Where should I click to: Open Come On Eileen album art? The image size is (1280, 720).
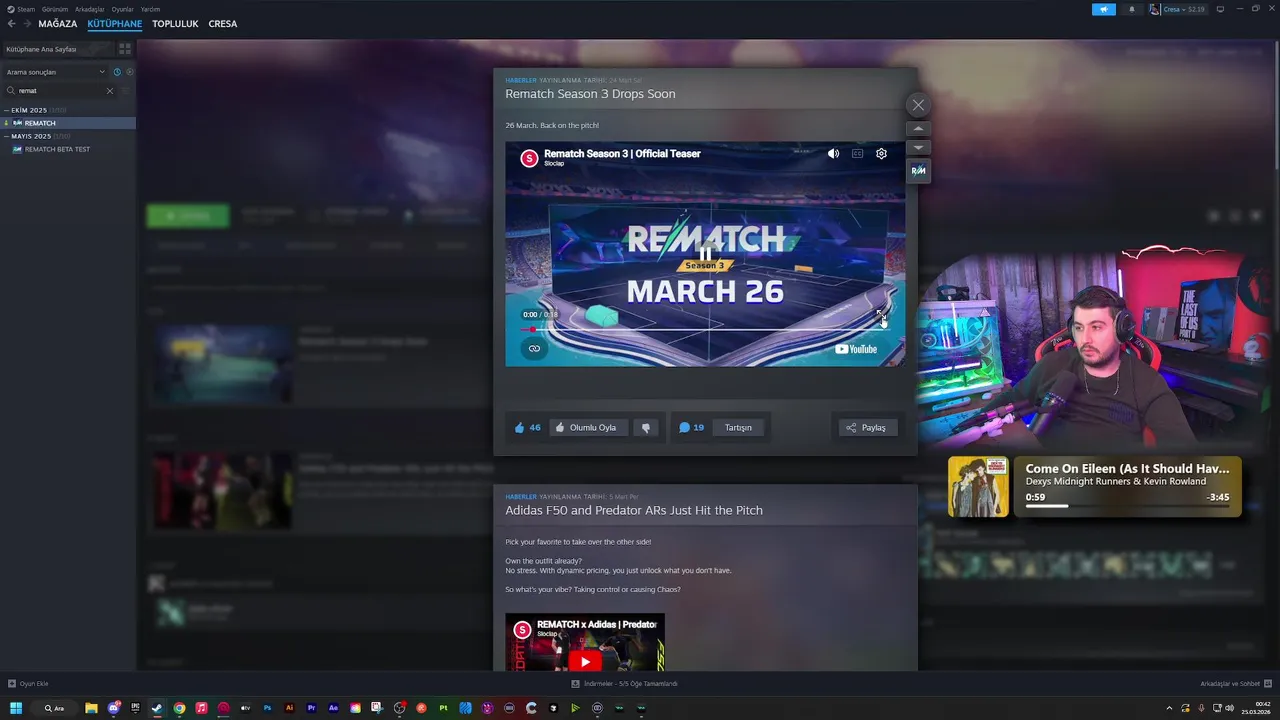click(x=978, y=487)
